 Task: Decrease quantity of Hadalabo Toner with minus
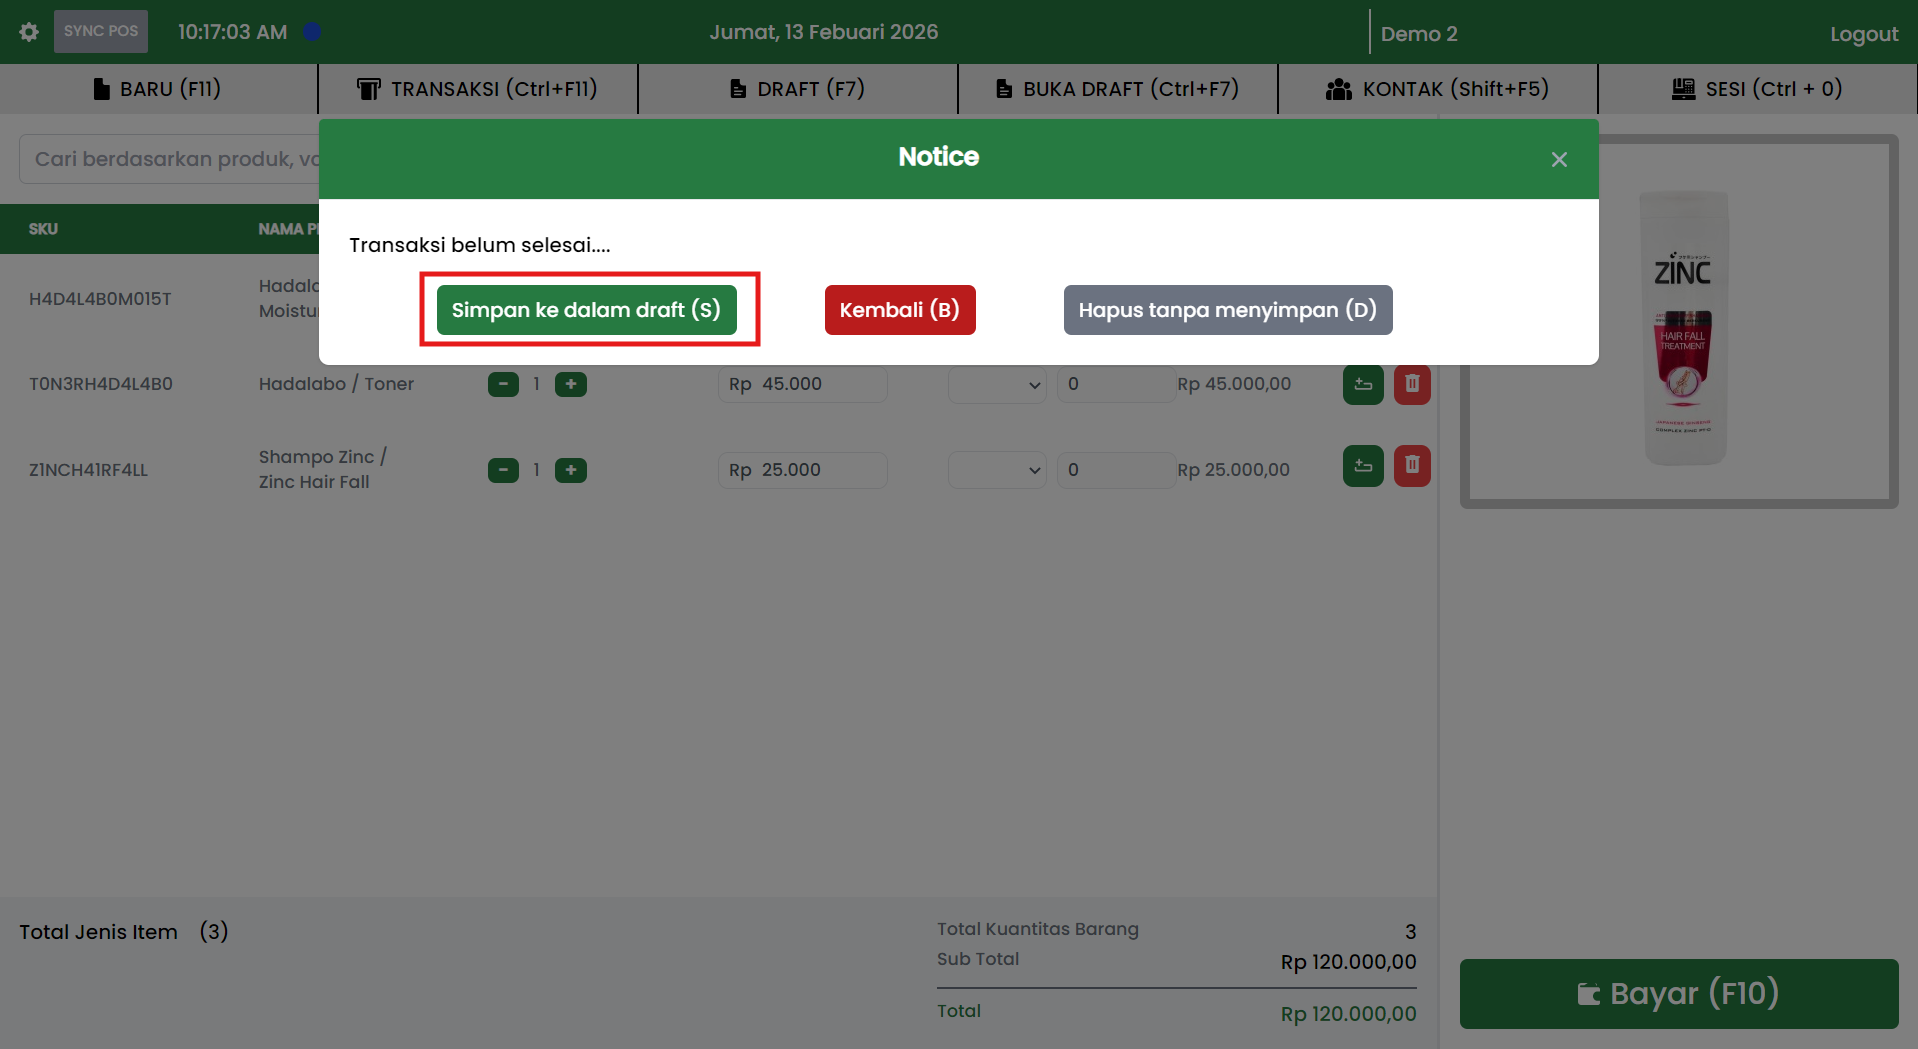click(x=503, y=384)
